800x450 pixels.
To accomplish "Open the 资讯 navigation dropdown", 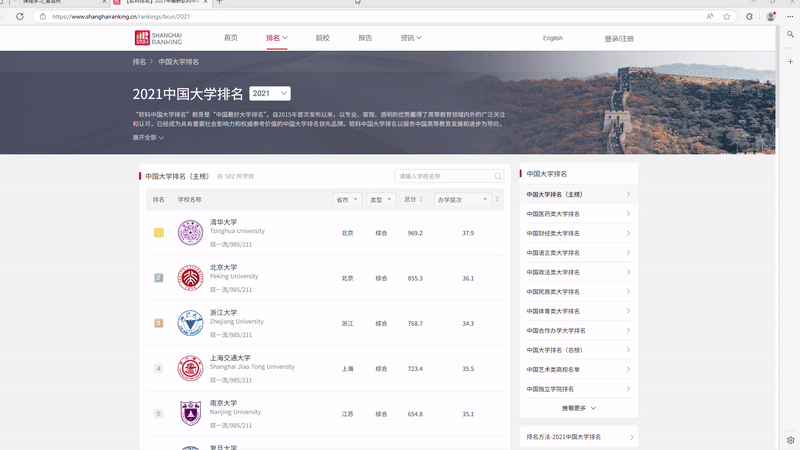I will (x=411, y=38).
